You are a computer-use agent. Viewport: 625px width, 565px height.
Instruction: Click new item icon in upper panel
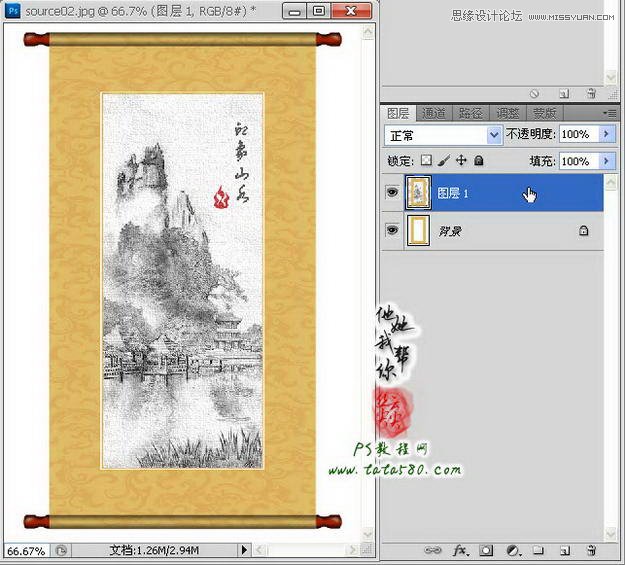tap(564, 94)
